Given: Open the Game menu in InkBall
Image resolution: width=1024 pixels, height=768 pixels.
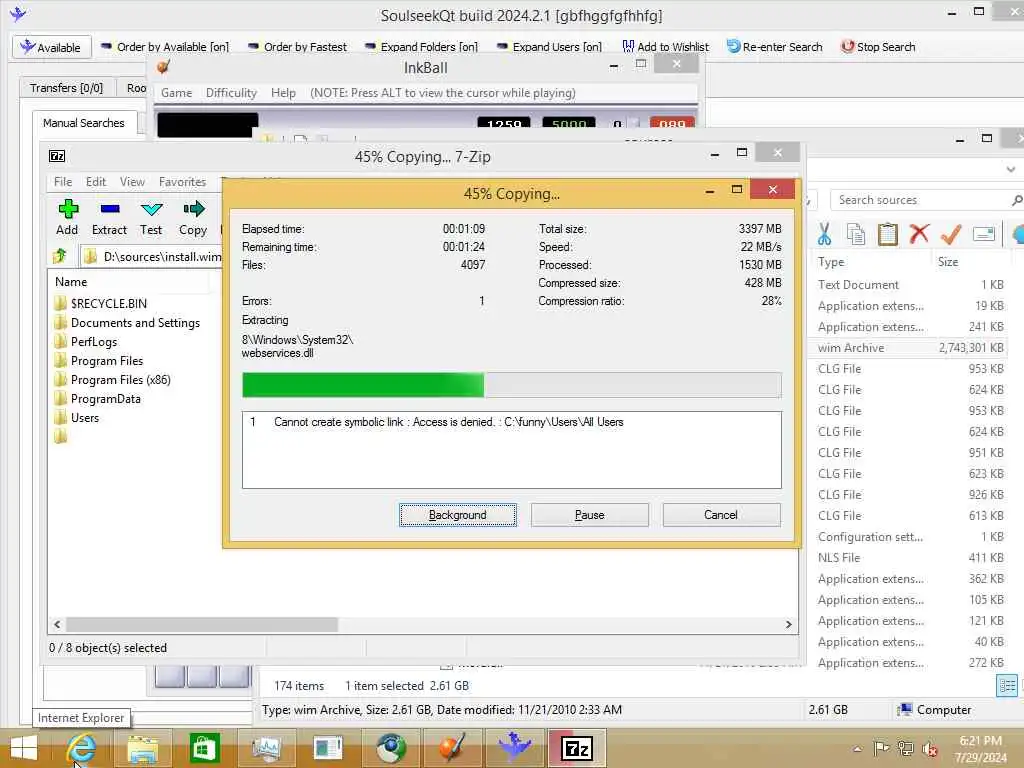Looking at the screenshot, I should click(176, 93).
